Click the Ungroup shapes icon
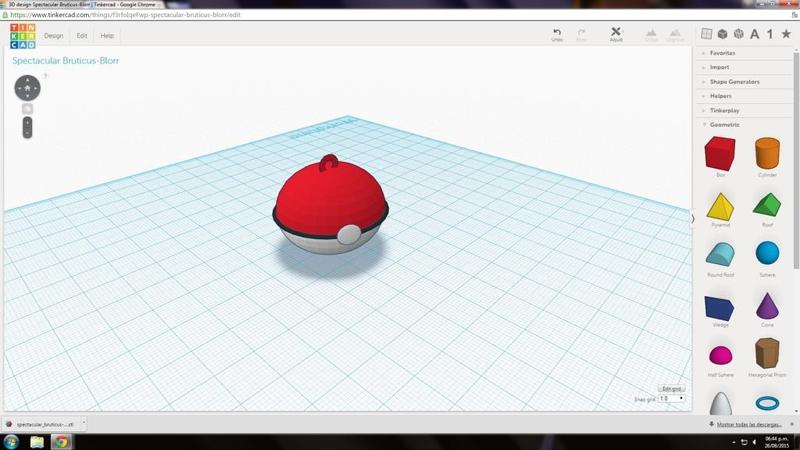The height and width of the screenshot is (450, 800). pos(675,33)
